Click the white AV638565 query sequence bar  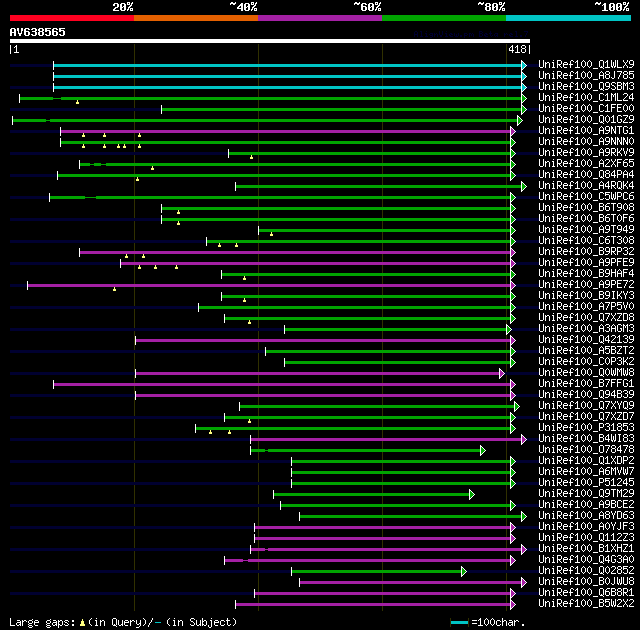coord(270,41)
